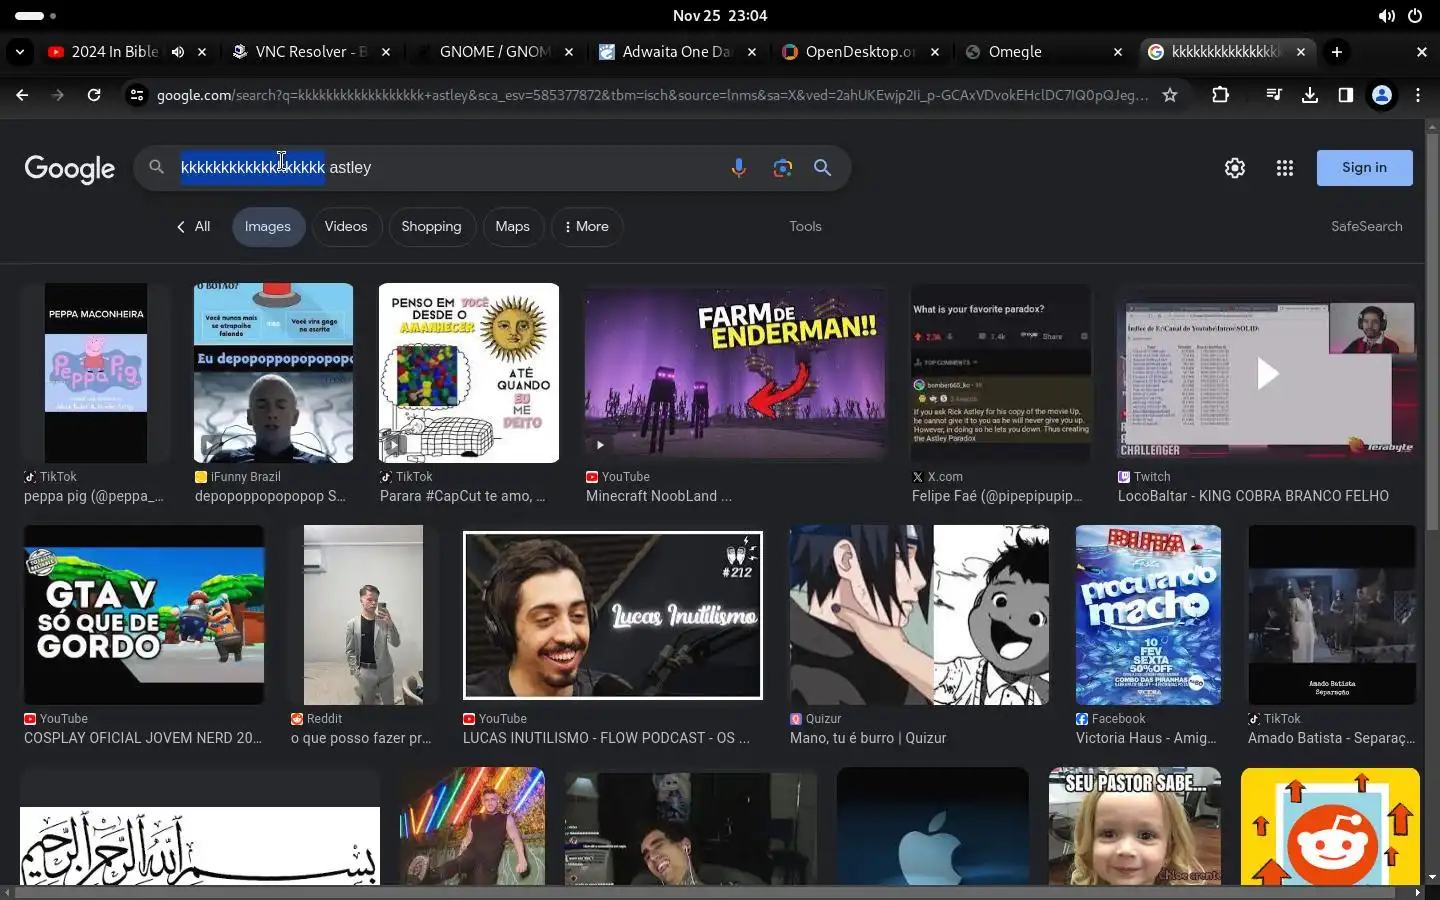Open 'Amado Batista - Separaç...' TikTok link
The image size is (1440, 900).
(1331, 738)
